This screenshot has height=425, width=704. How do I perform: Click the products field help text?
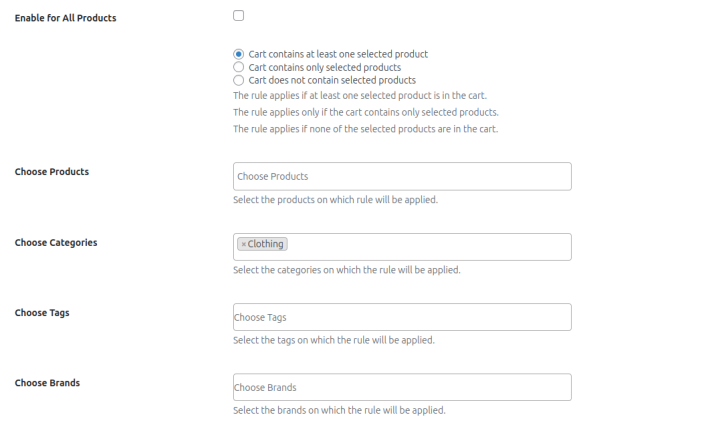335,200
